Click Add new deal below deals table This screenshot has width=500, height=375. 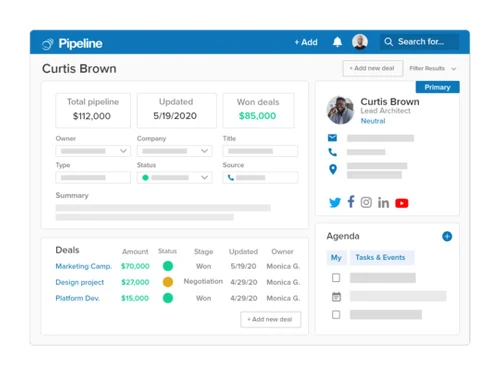(271, 319)
